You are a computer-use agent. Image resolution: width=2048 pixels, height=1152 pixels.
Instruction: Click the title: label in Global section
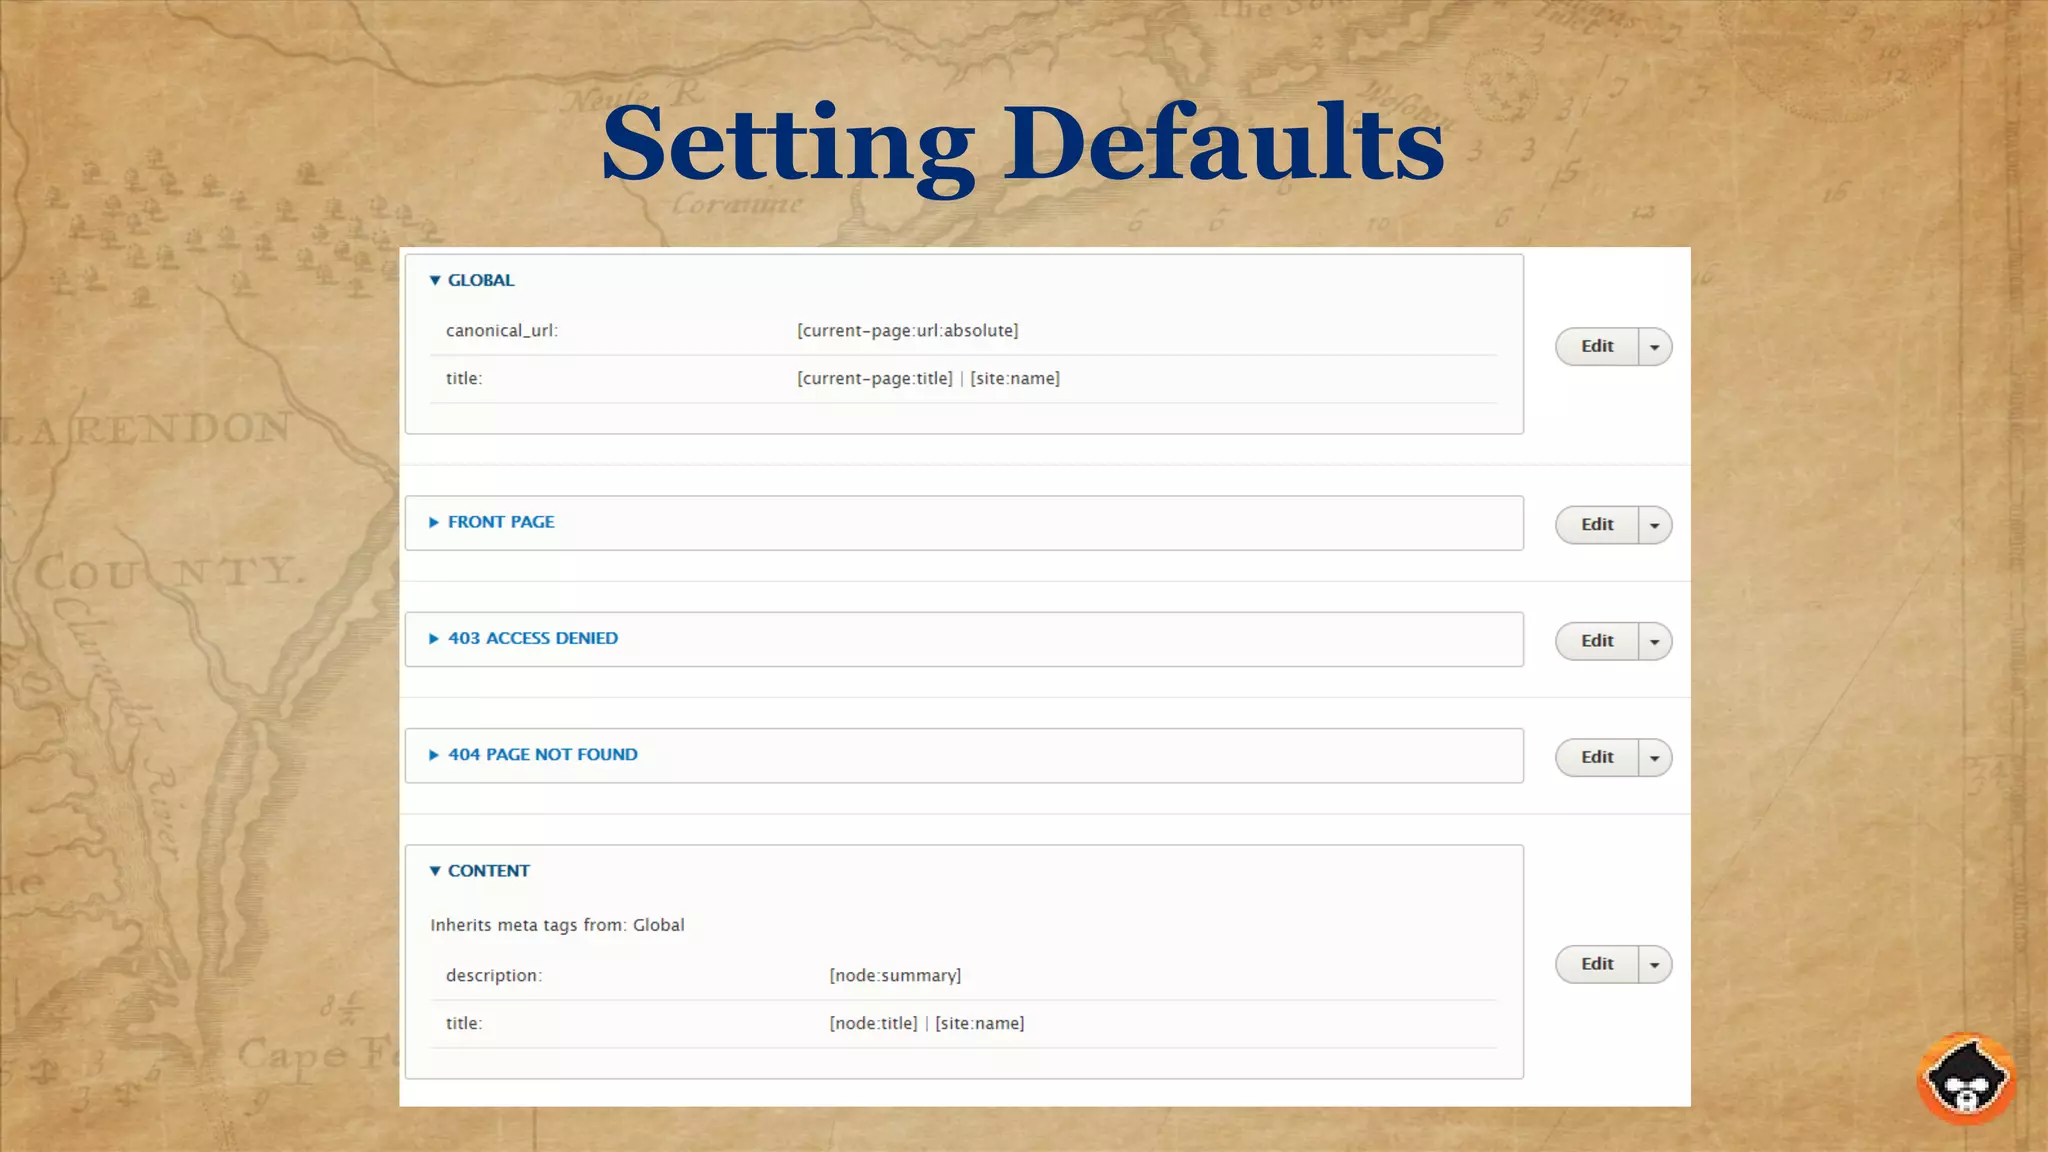coord(464,379)
